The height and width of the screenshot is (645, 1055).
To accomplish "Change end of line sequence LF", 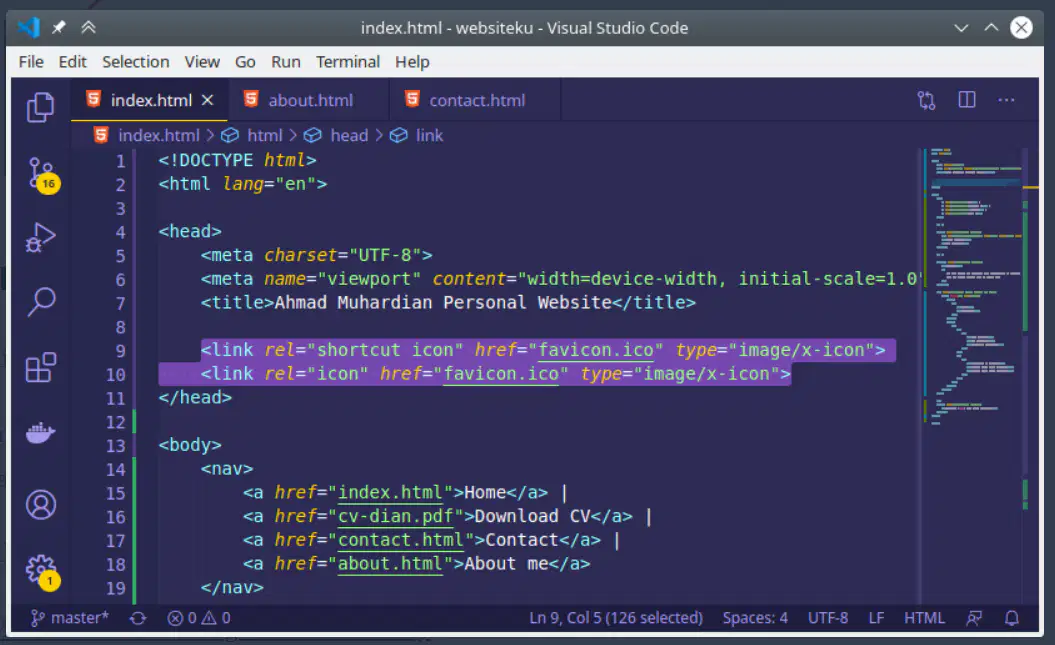I will coord(876,618).
